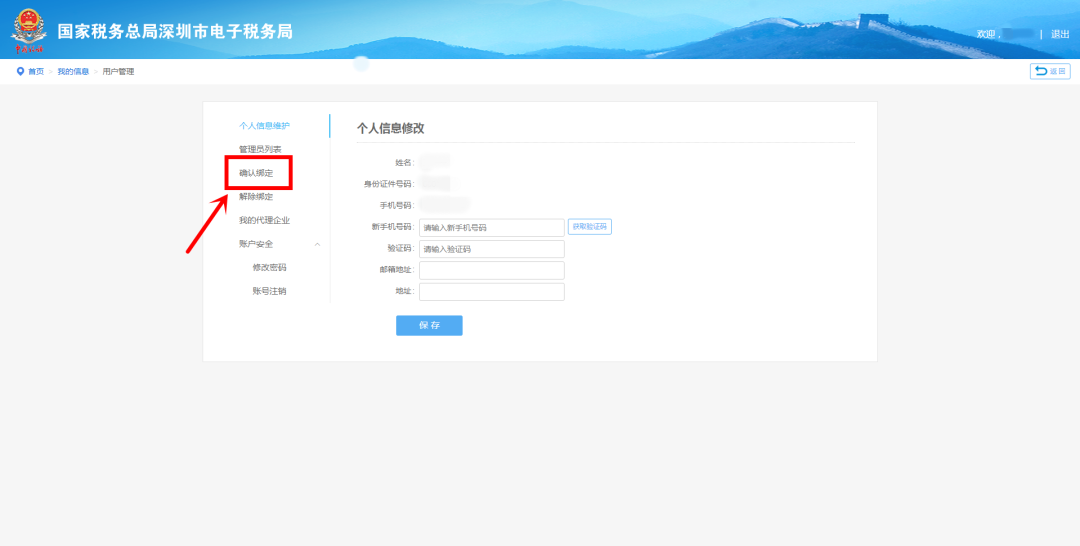Focus the 新手机号码 input field
The width and height of the screenshot is (1080, 546).
point(492,228)
